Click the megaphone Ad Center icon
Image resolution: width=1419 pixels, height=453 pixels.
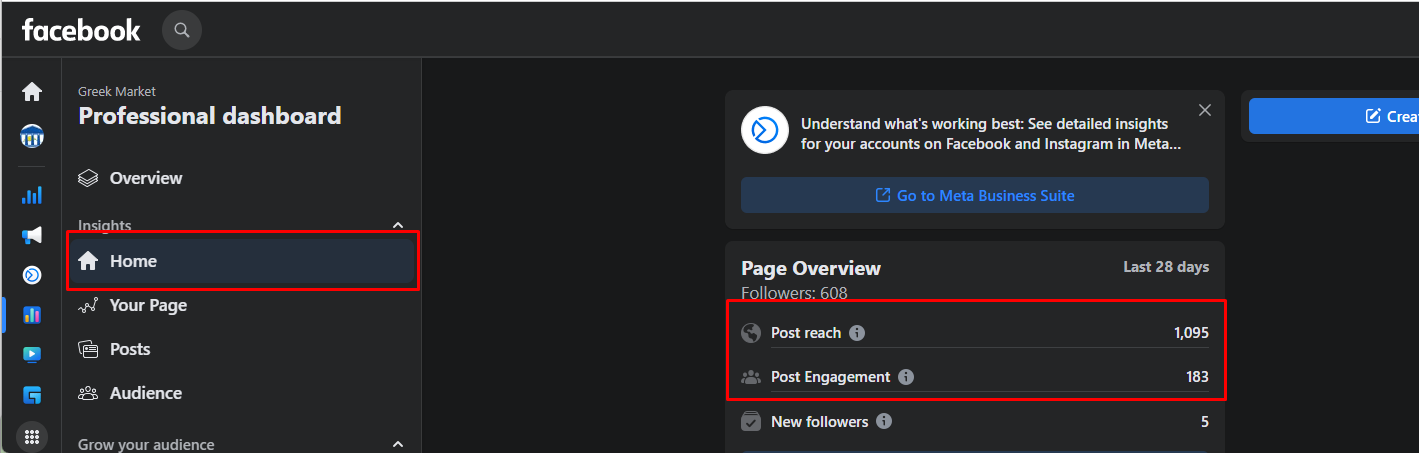pos(32,235)
